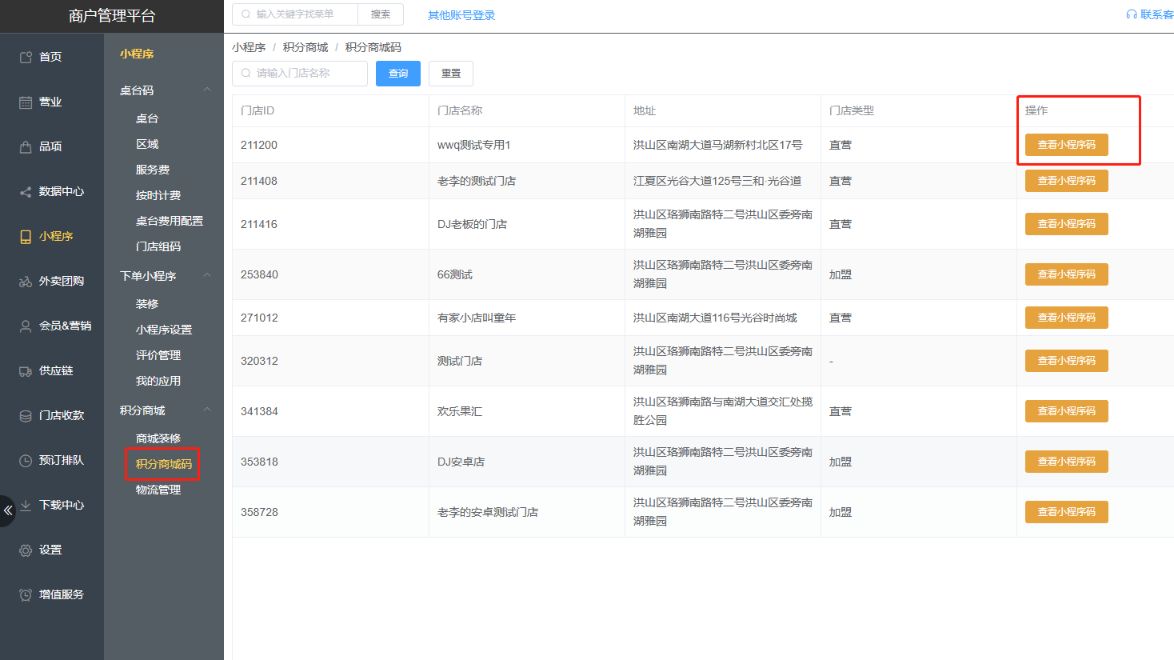Click 查看小程序码 for store 211416
The width and height of the screenshot is (1174, 660).
[x=1066, y=224]
